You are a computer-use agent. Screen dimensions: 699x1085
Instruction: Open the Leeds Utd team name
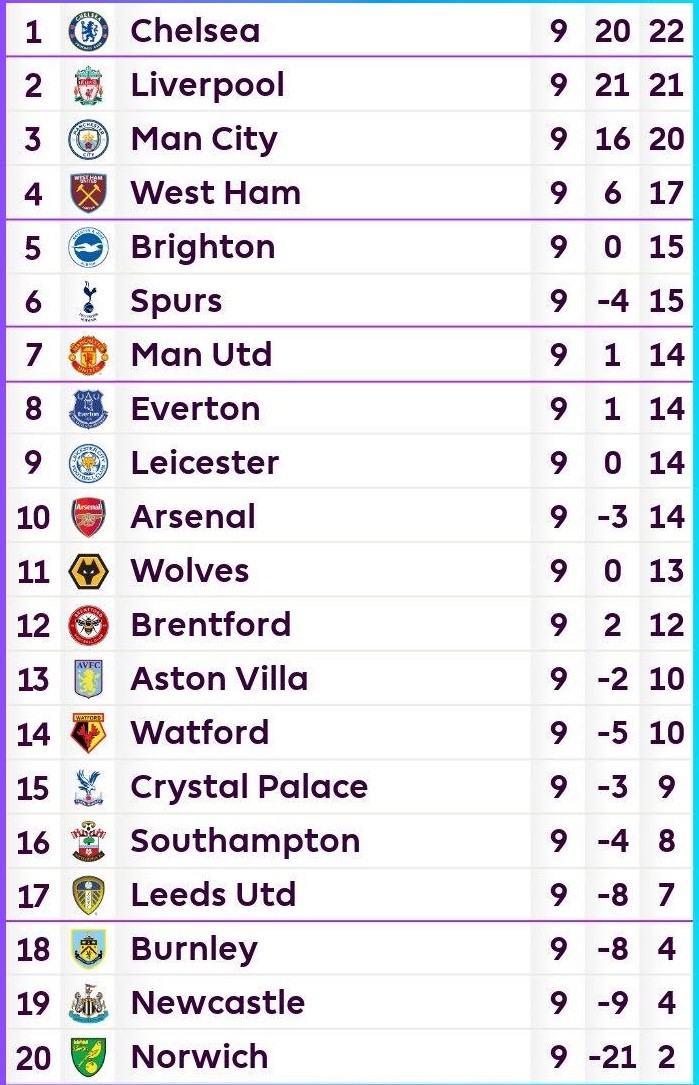tap(213, 895)
